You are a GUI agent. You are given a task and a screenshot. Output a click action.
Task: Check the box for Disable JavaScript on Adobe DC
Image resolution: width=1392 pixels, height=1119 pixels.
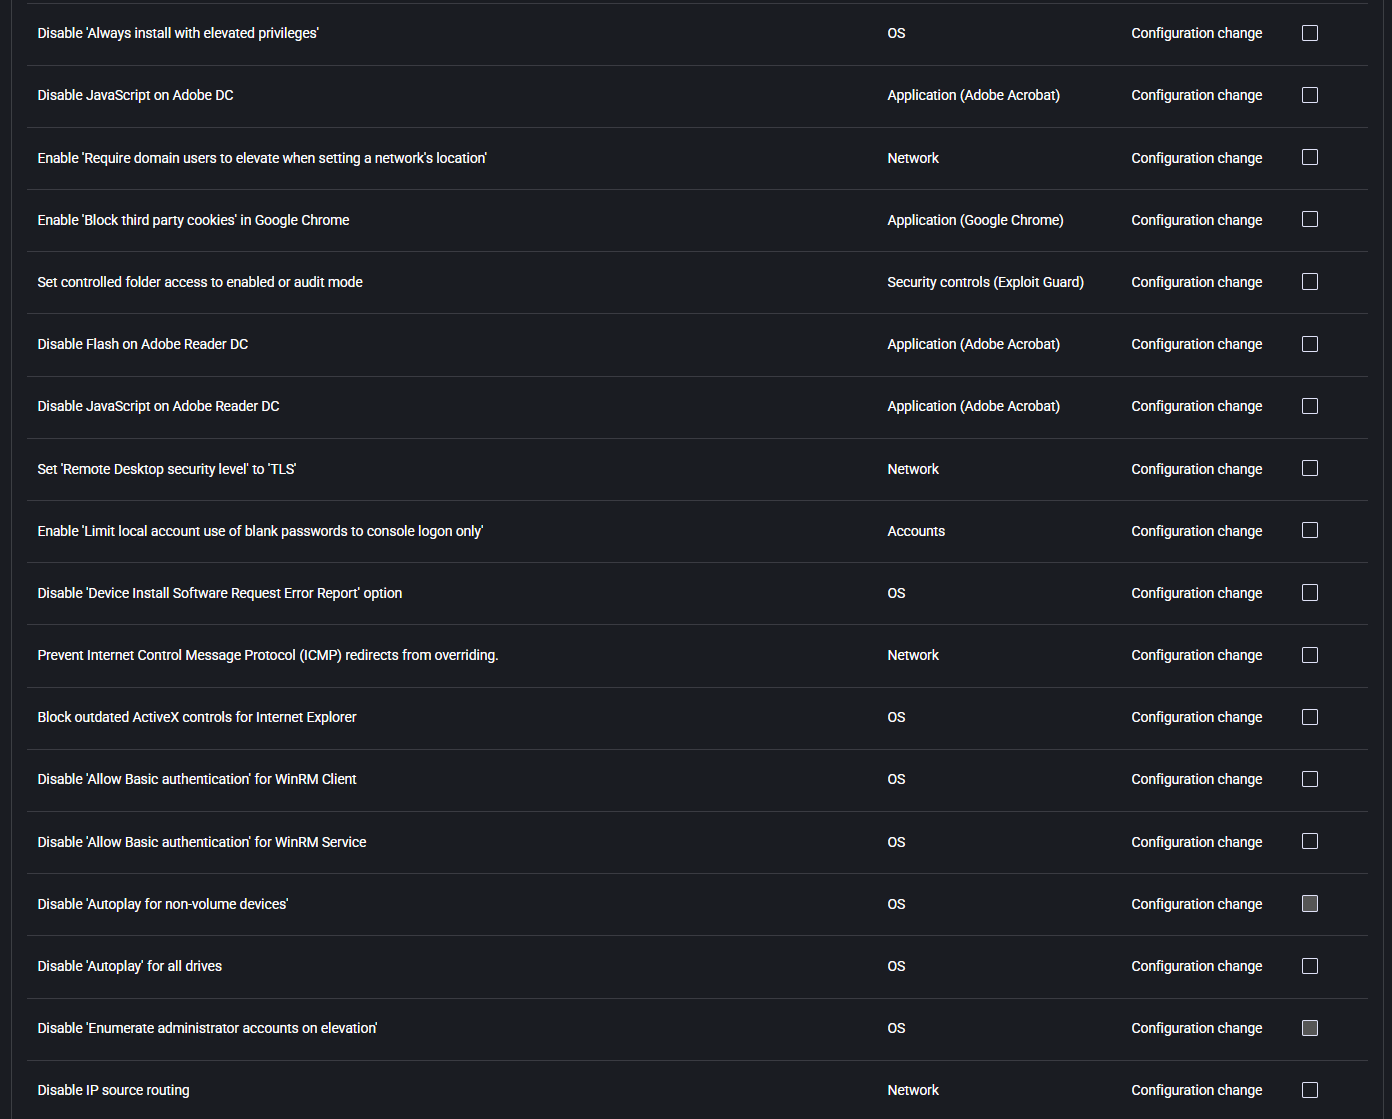point(1310,95)
